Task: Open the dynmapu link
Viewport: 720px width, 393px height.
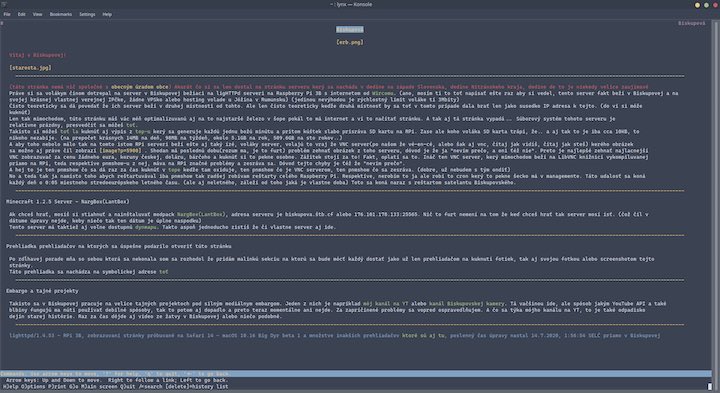Action: (146, 227)
